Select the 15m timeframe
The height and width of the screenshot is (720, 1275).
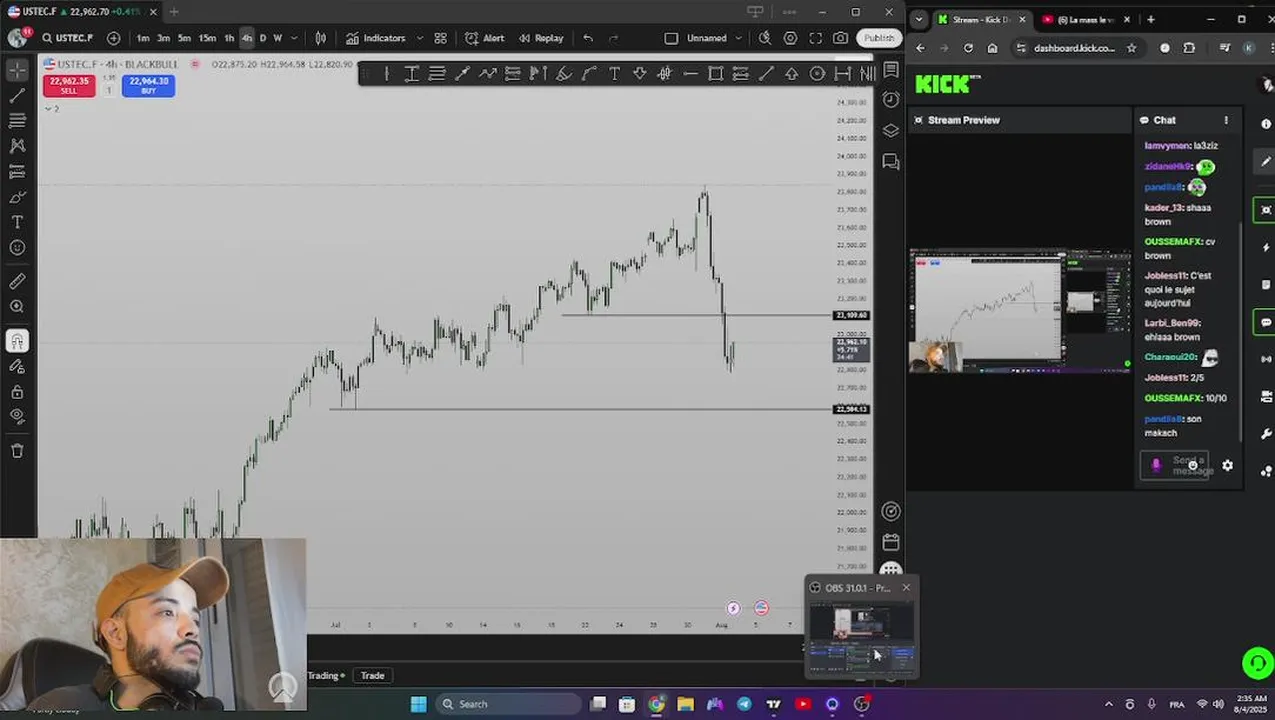tap(207, 38)
